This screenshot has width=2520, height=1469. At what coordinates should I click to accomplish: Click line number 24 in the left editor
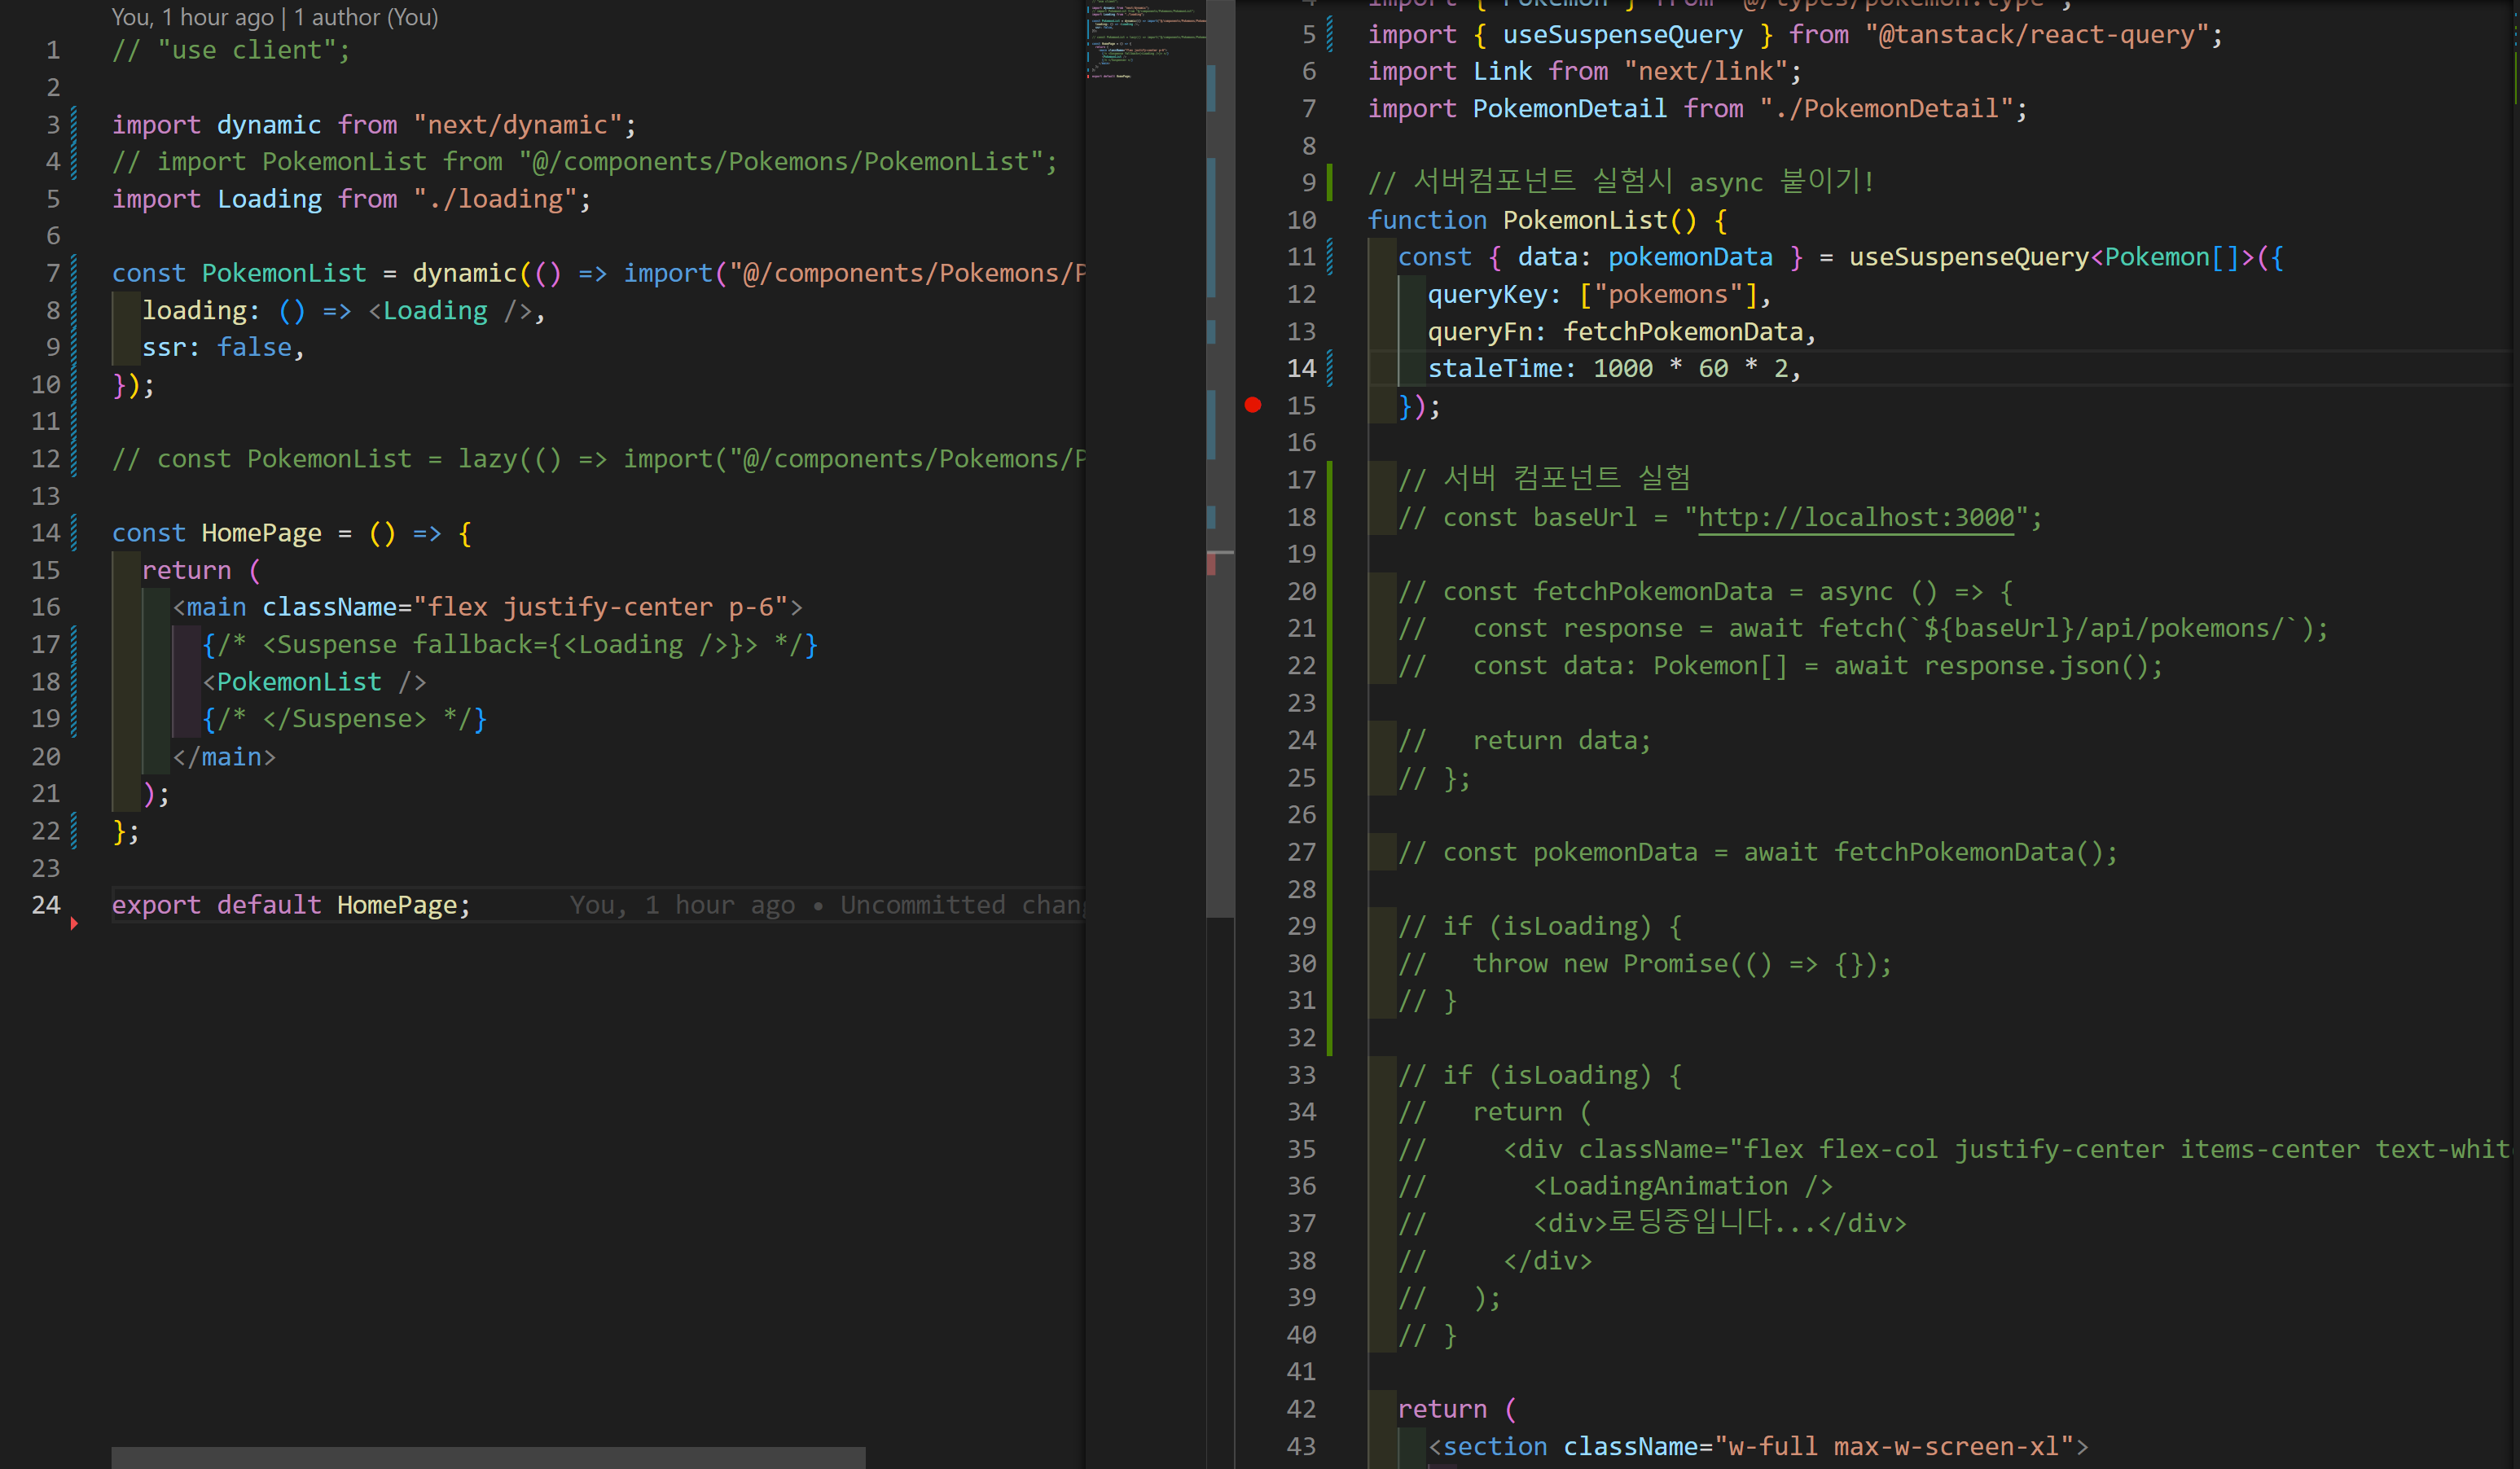coord(46,905)
